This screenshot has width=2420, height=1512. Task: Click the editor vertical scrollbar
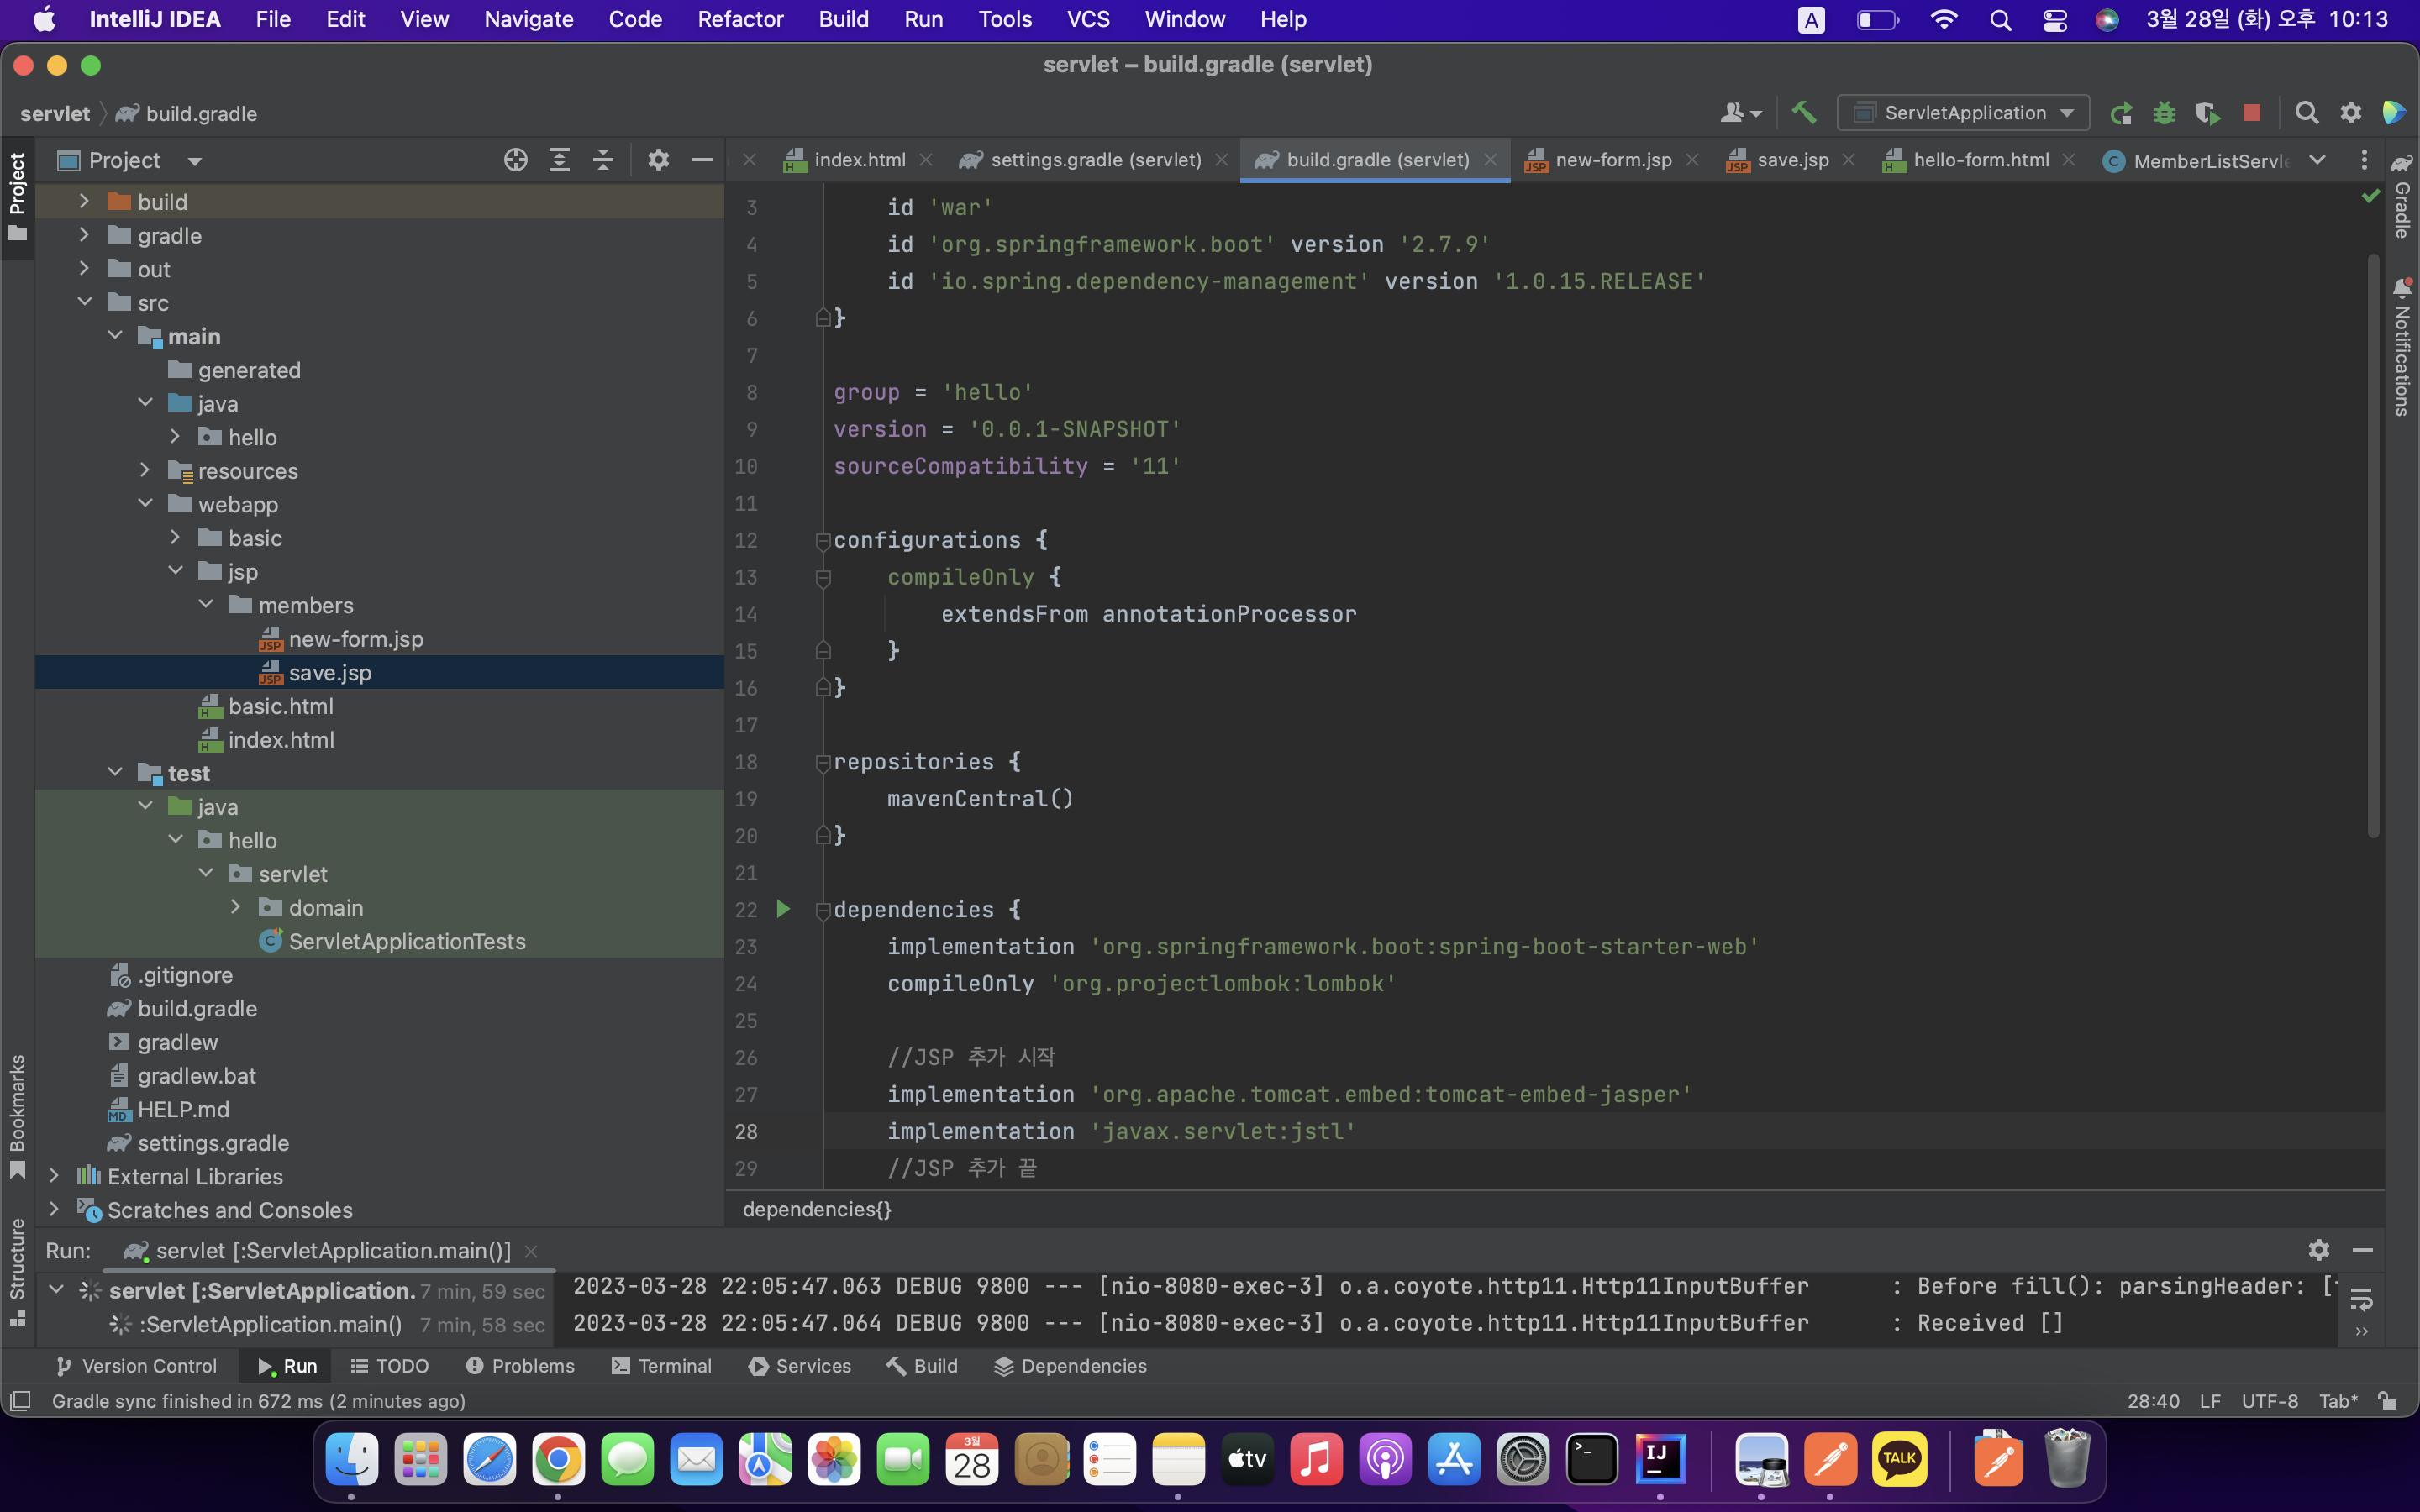[x=2373, y=545]
